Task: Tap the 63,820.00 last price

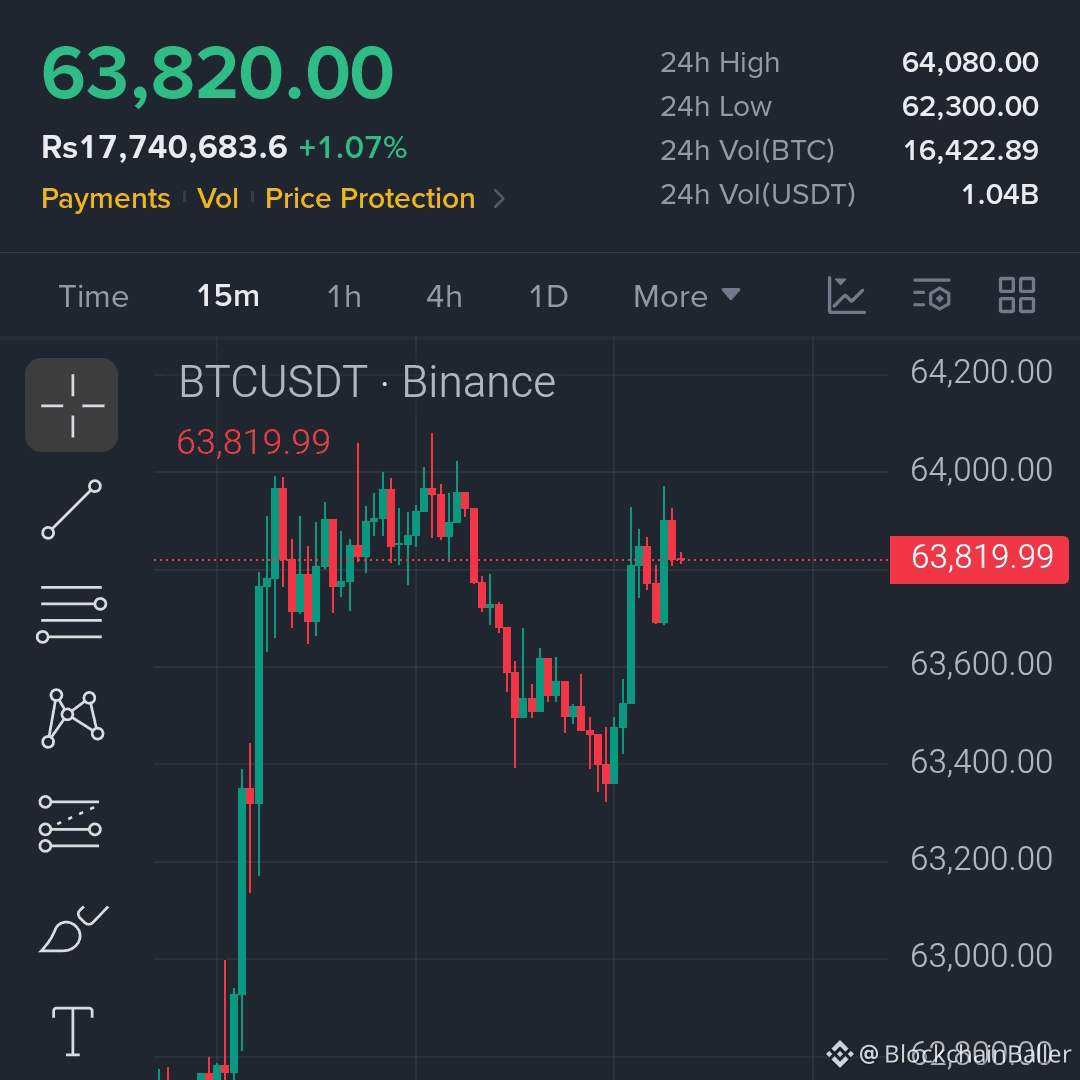Action: [217, 73]
